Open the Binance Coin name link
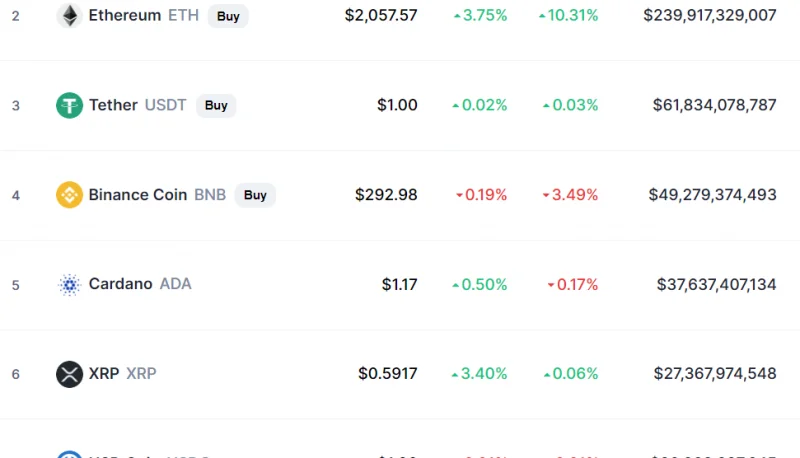The width and height of the screenshot is (800, 458). [138, 195]
